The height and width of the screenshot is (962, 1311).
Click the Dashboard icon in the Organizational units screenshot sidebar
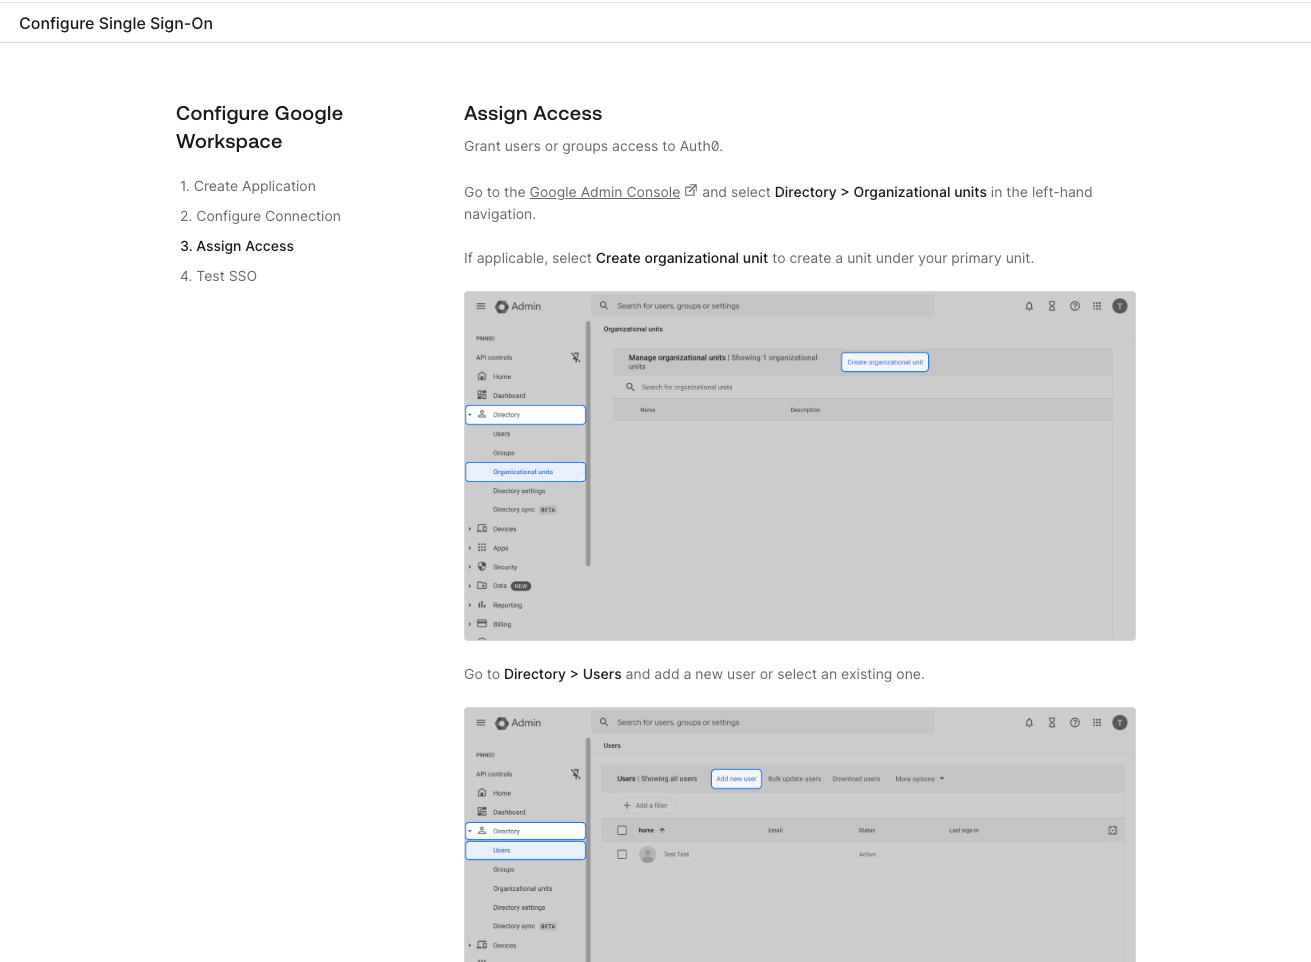[x=482, y=395]
